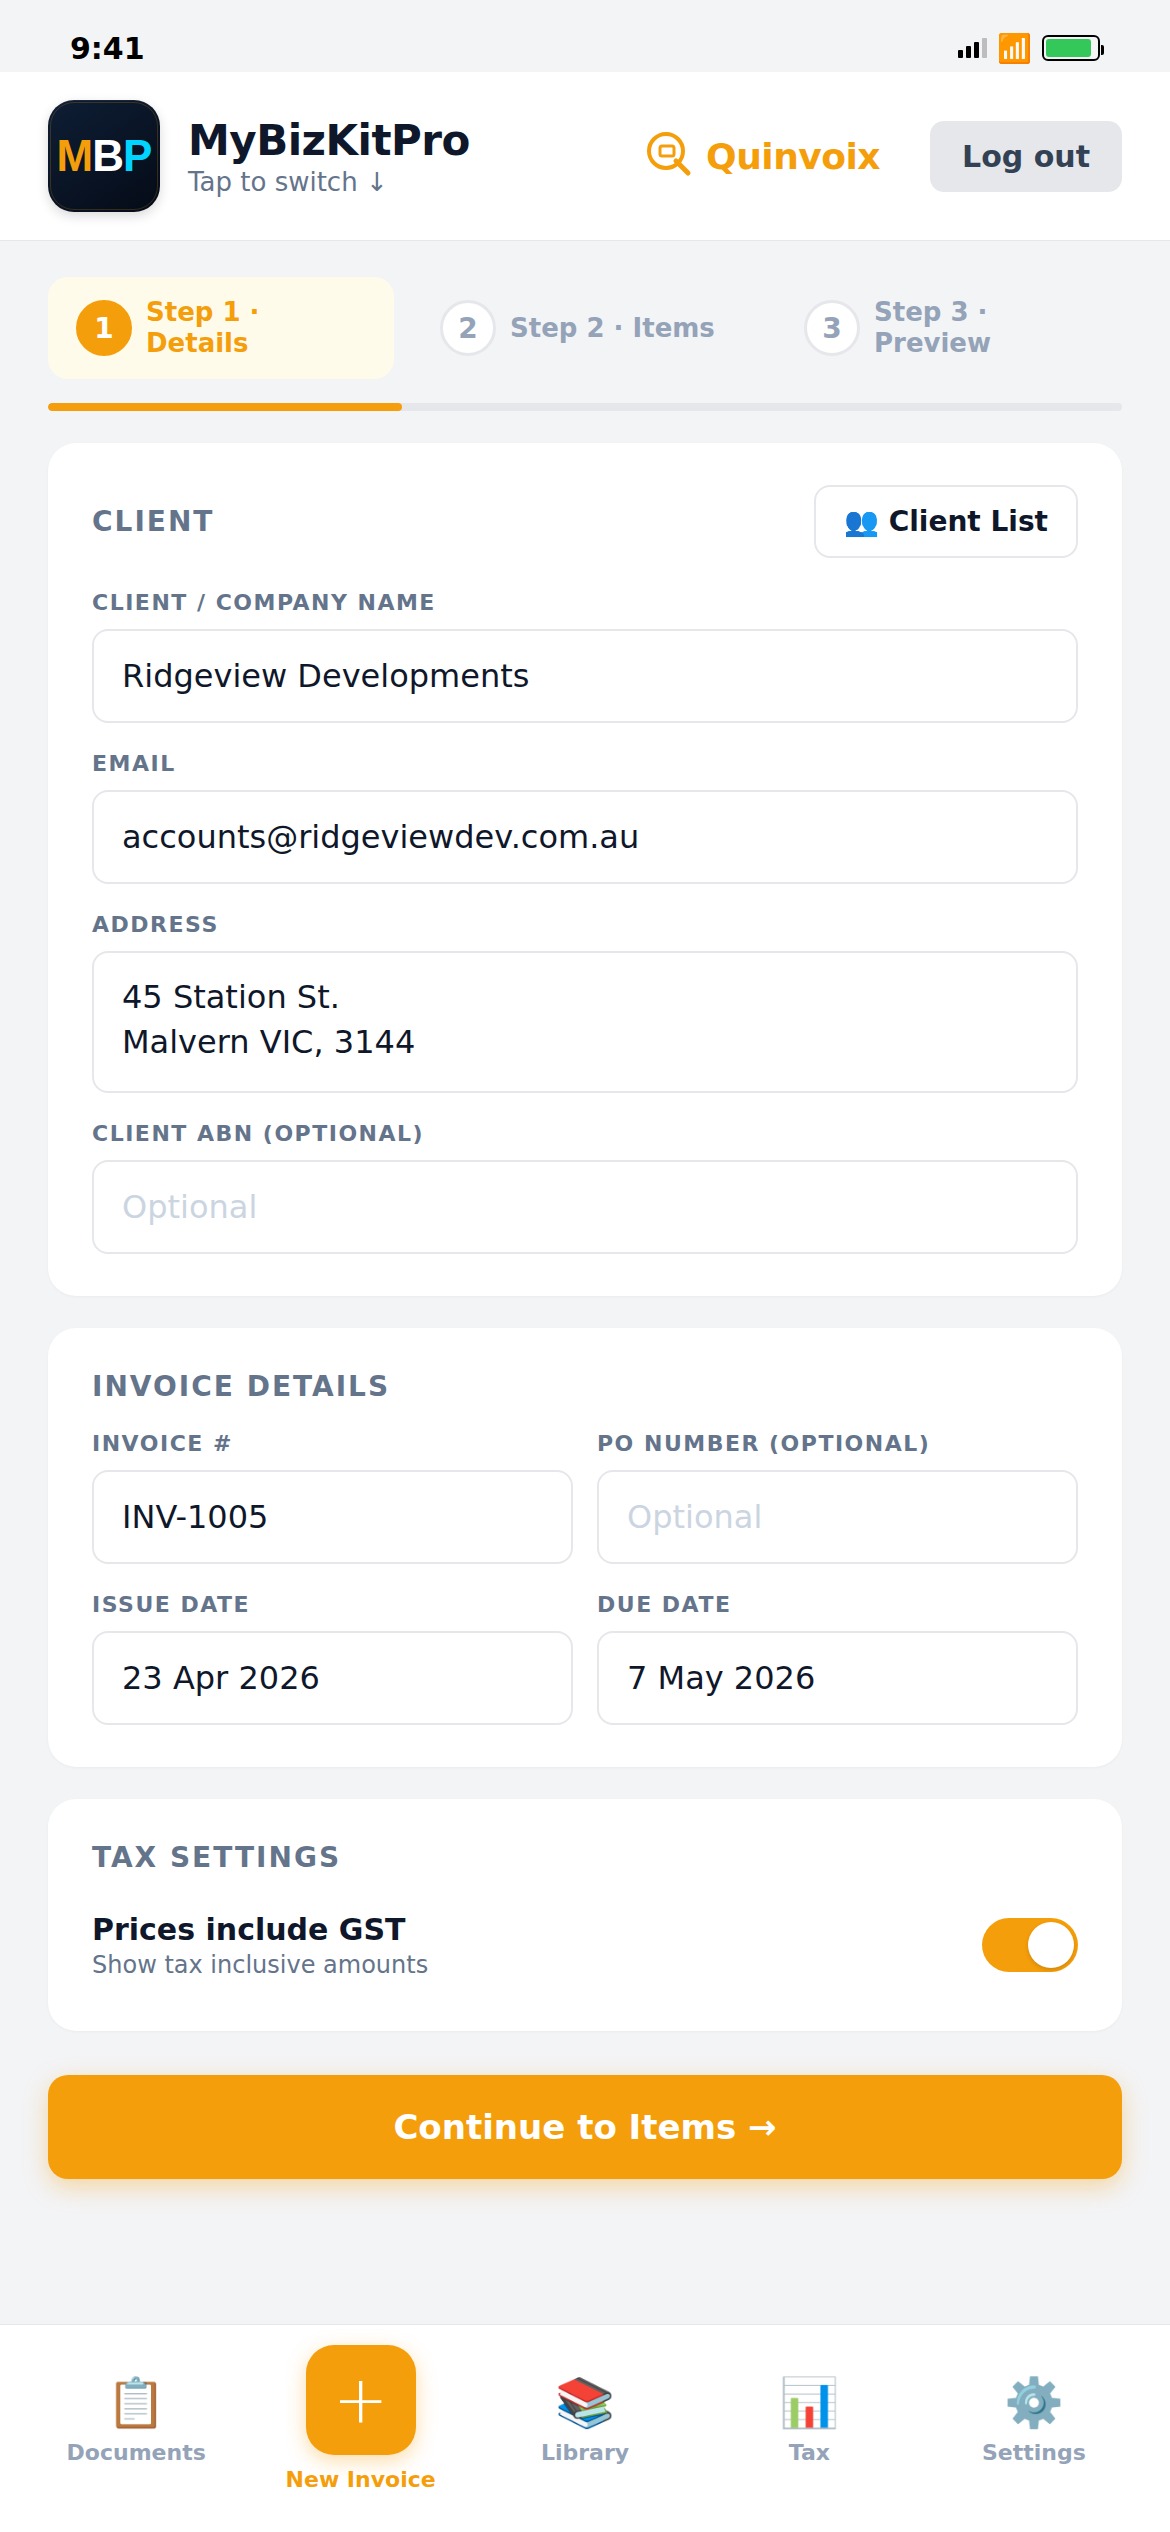Tap the New Invoice plus icon

coord(359,2400)
